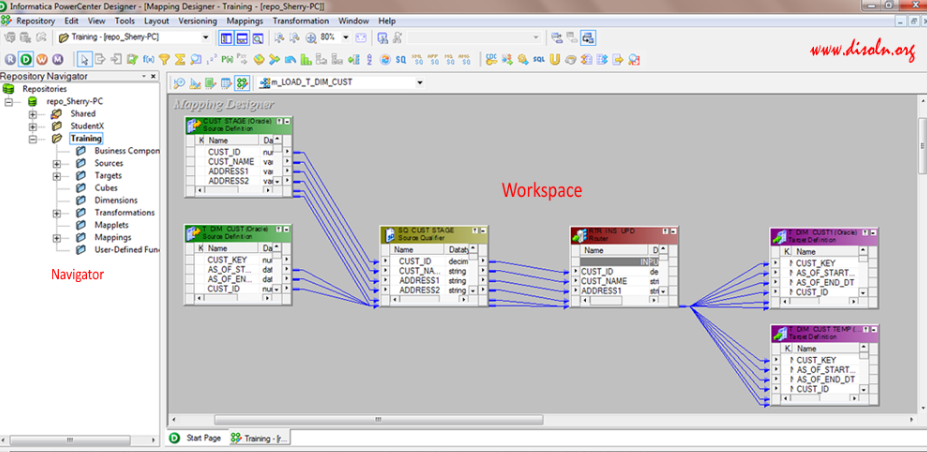
Task: Select the Stored Procedure P(x) icon
Action: tap(227, 59)
